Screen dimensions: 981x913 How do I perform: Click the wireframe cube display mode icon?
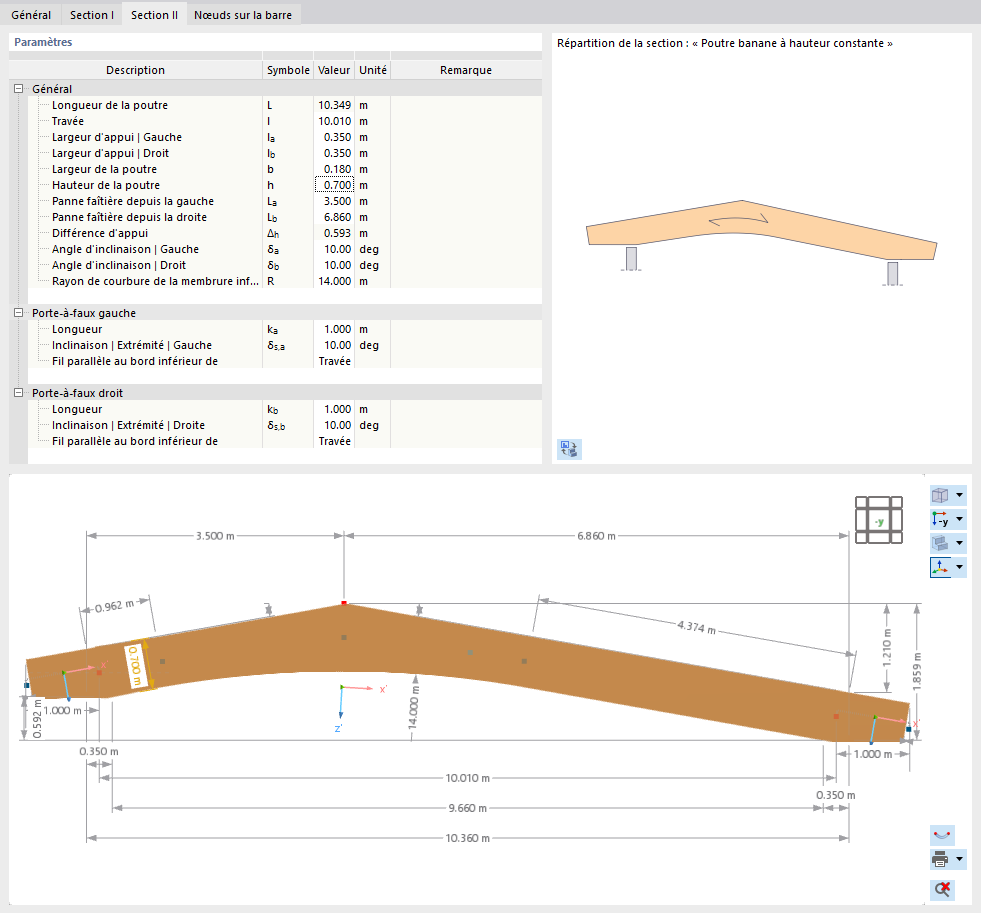[x=940, y=496]
